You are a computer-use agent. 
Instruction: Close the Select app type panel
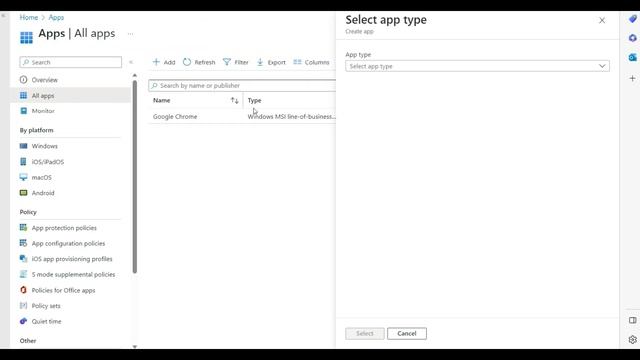point(602,20)
